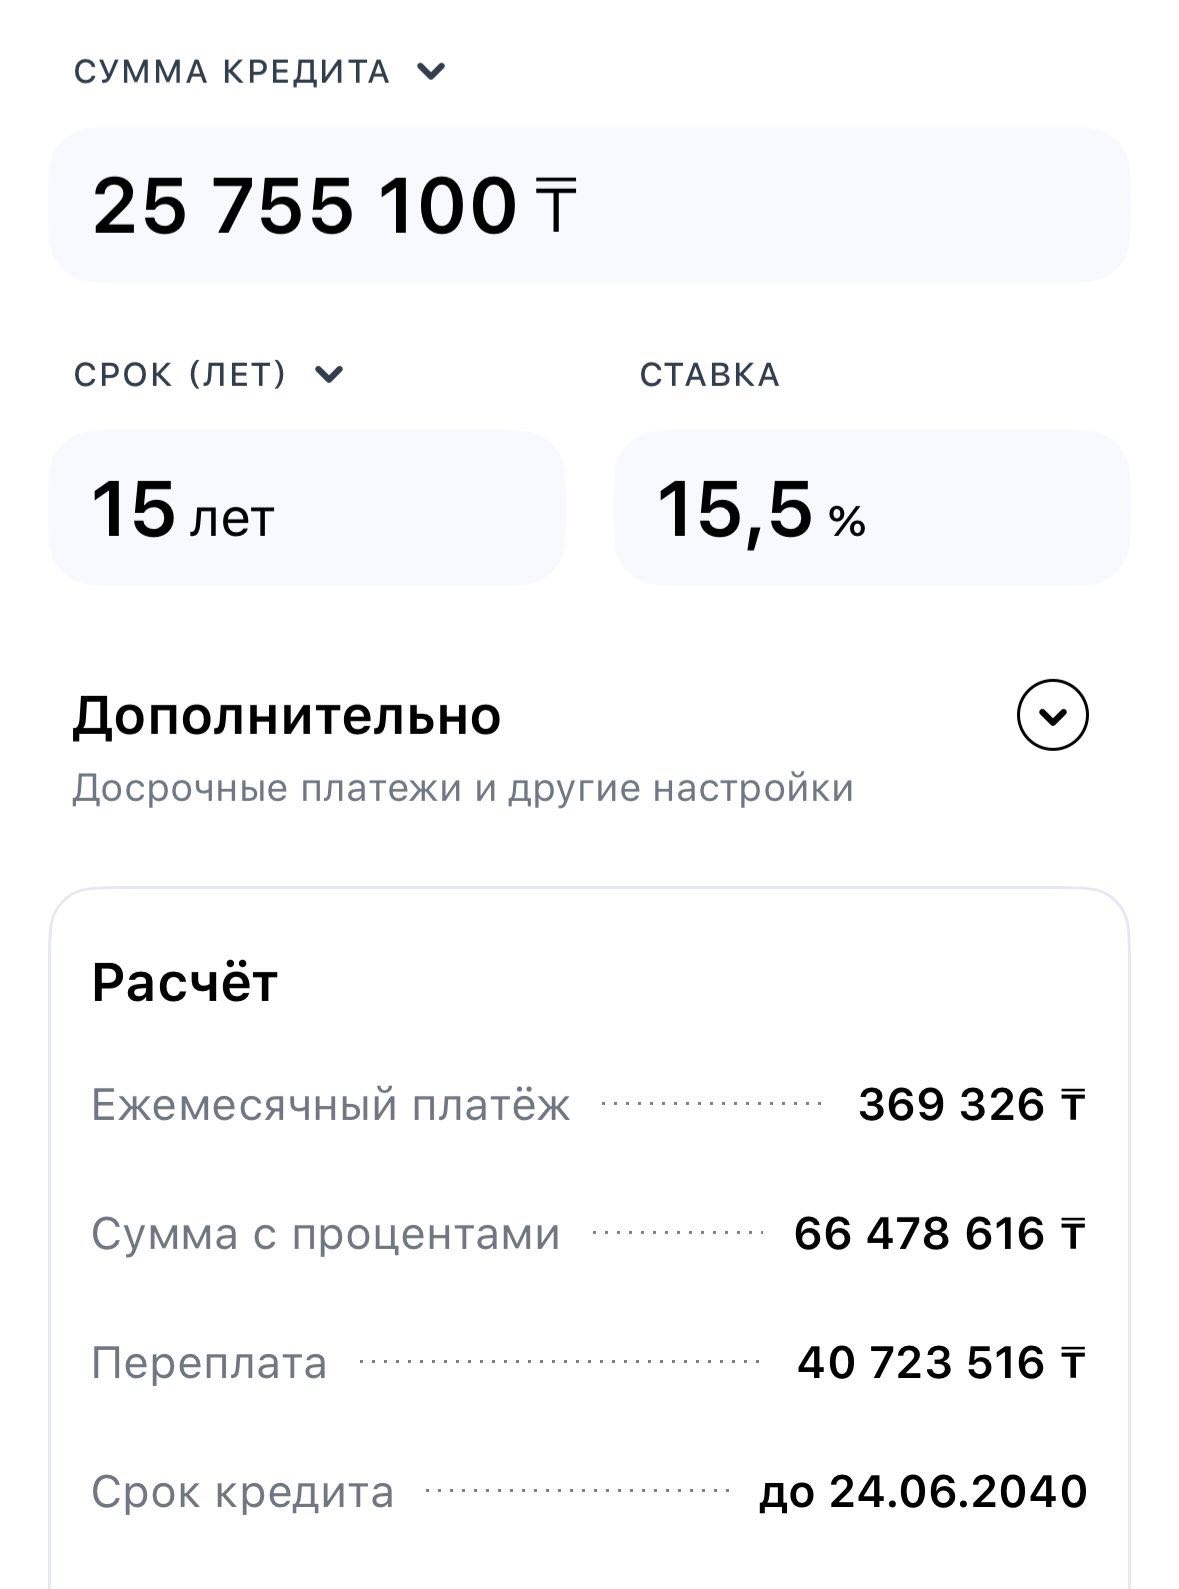This screenshot has width=1179, height=1589.
Task: Click the СРОК (ЛЕТ) label
Action: [x=180, y=374]
